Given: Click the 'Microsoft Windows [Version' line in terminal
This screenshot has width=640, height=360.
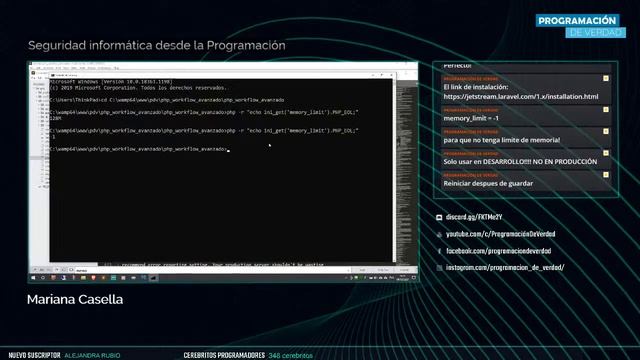Looking at the screenshot, I should pos(111,82).
